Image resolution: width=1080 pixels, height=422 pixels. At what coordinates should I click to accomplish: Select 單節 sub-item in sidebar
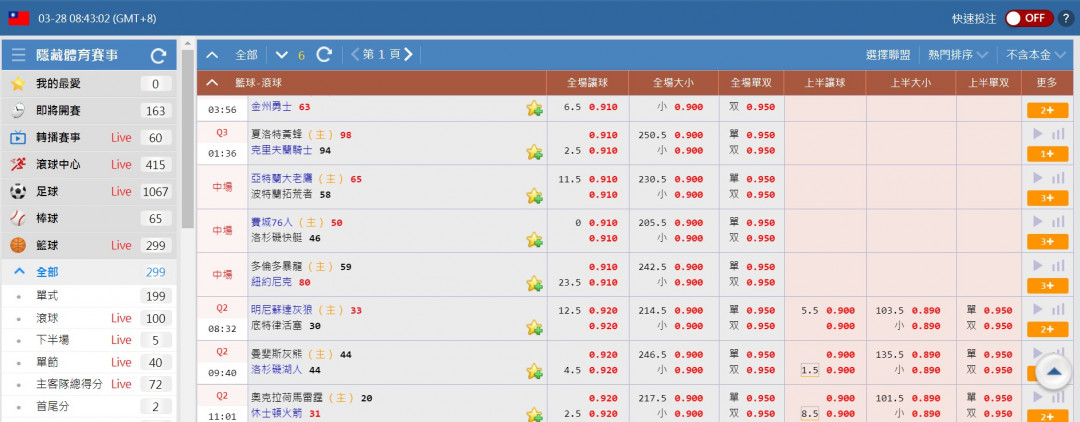[88, 362]
